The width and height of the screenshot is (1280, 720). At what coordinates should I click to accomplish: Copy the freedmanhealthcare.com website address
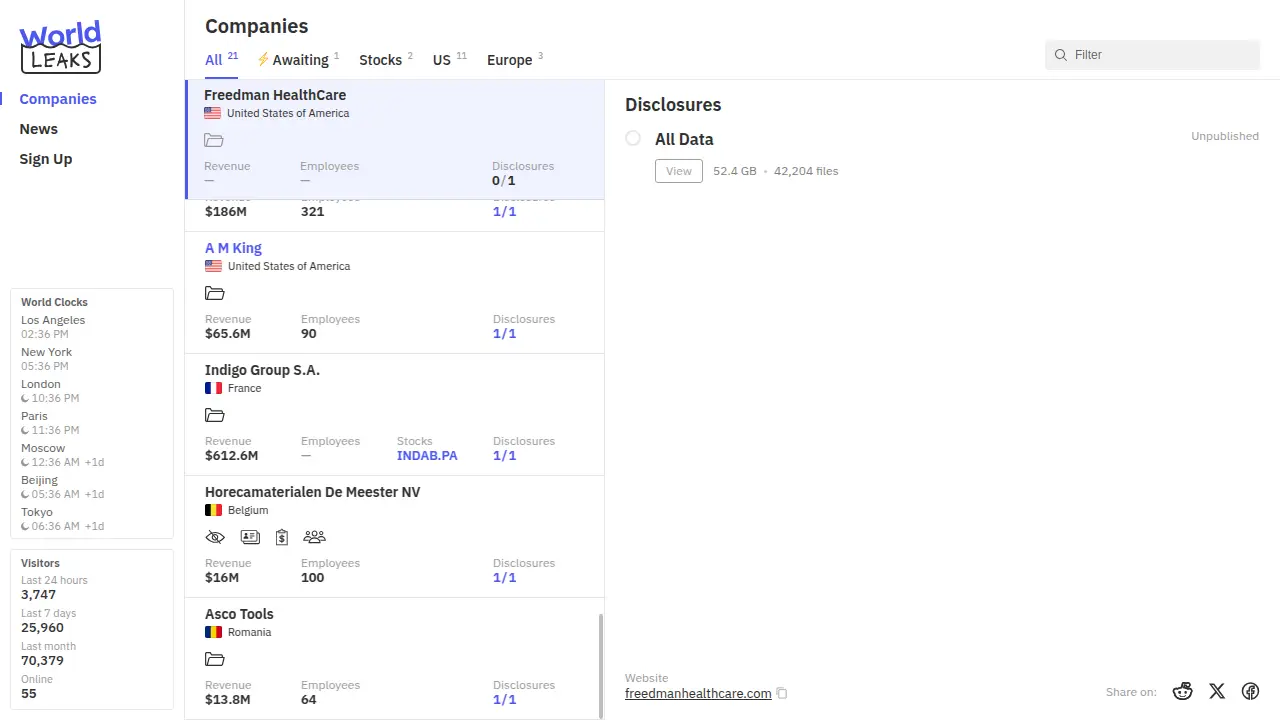(782, 694)
